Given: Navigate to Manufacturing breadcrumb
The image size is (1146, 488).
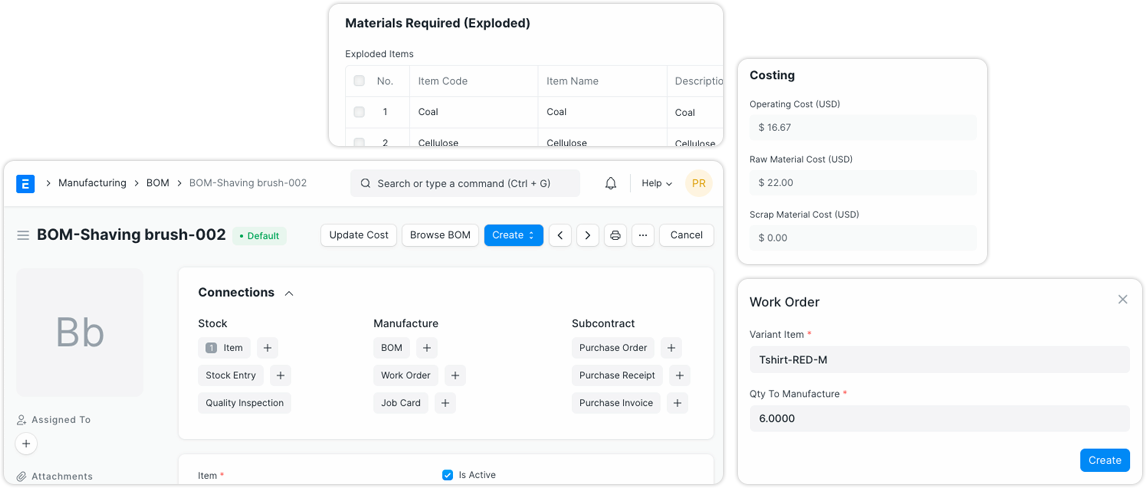Looking at the screenshot, I should 92,183.
